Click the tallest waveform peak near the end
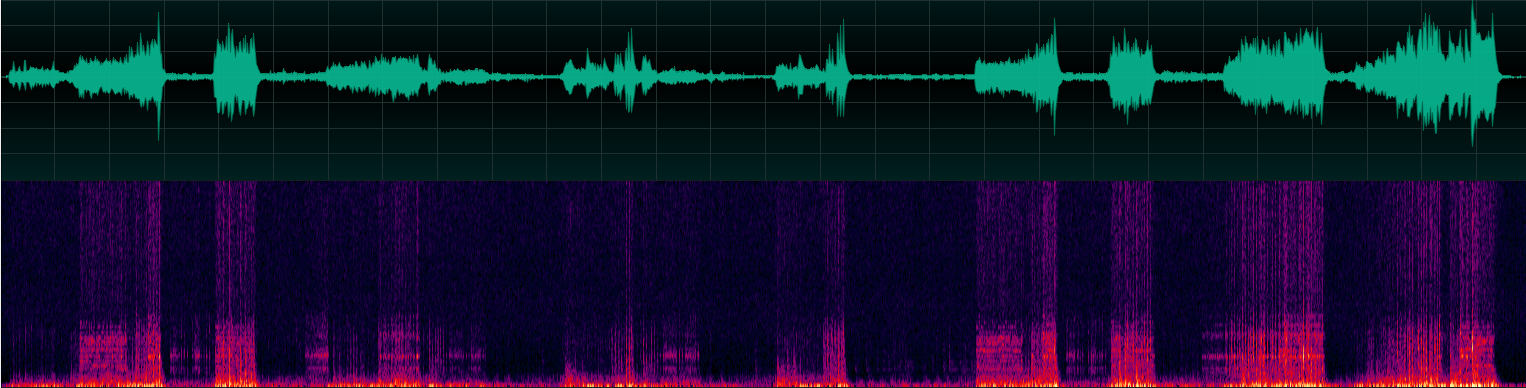Image resolution: width=1526 pixels, height=388 pixels. (x=1474, y=74)
